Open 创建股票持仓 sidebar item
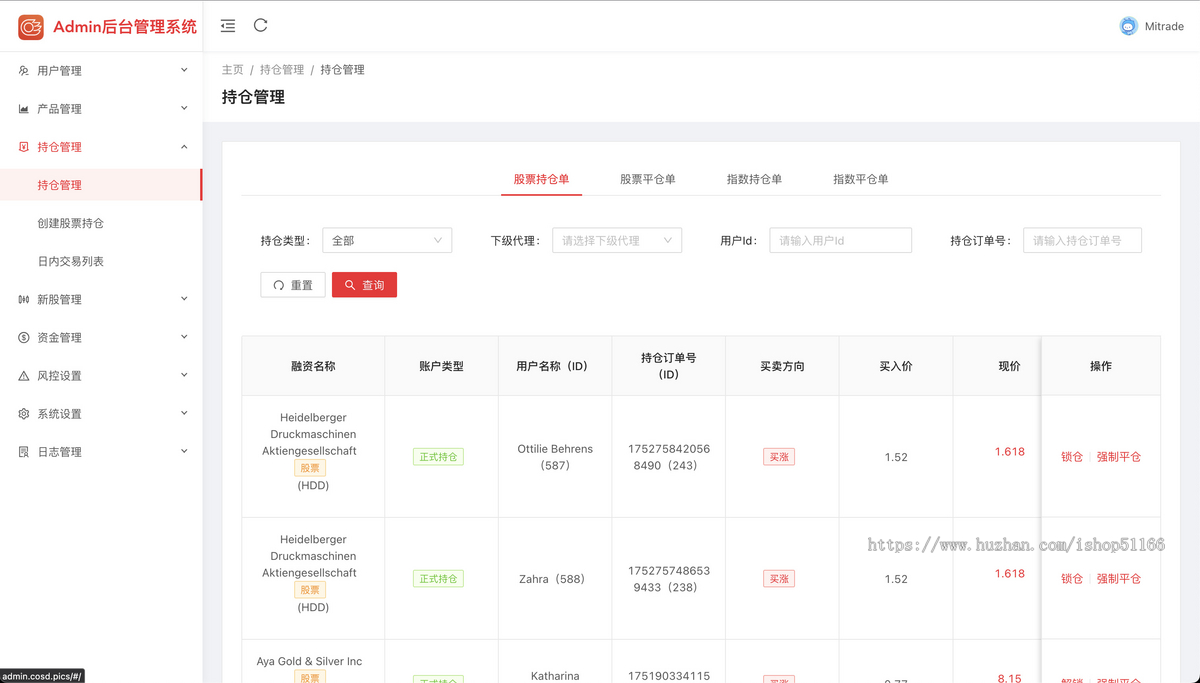The width and height of the screenshot is (1200, 683). point(100,223)
